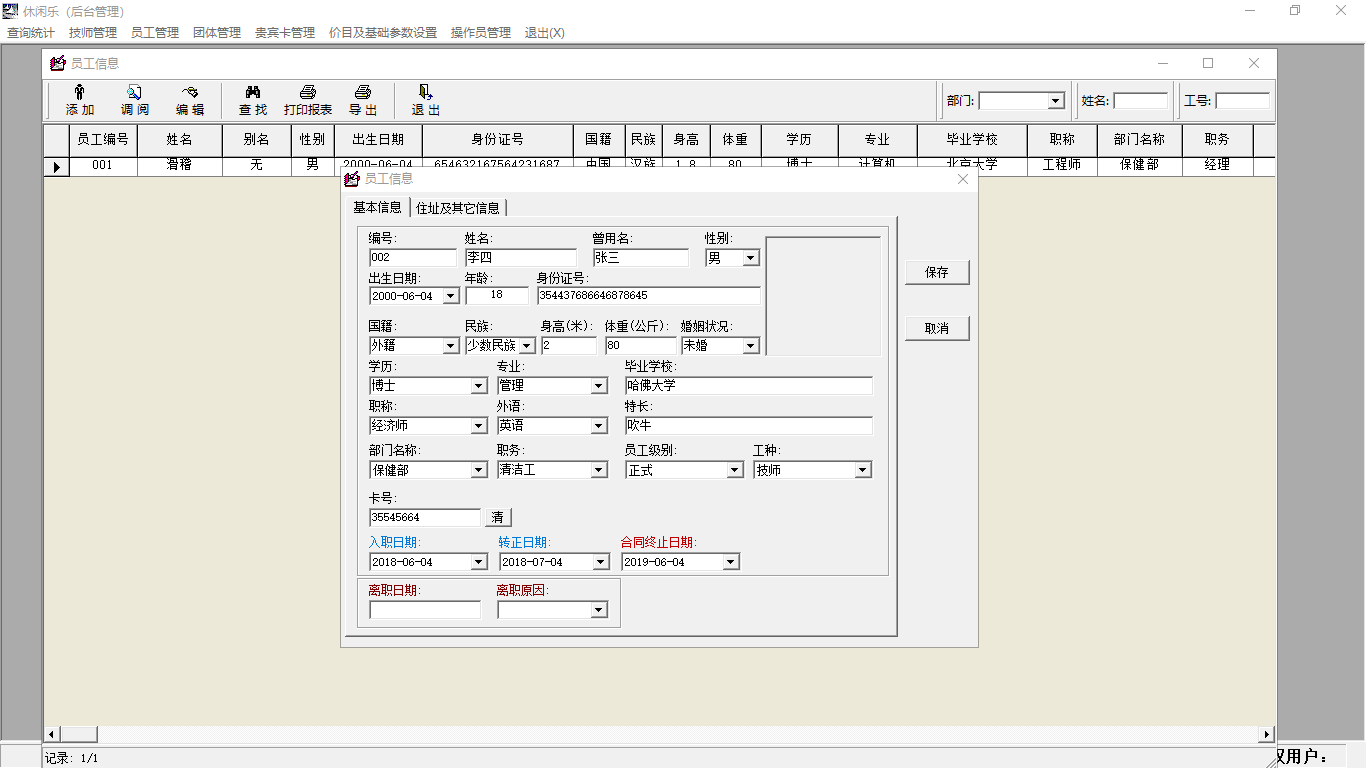Open the 职称 dropdown
This screenshot has width=1366, height=768.
point(479,426)
